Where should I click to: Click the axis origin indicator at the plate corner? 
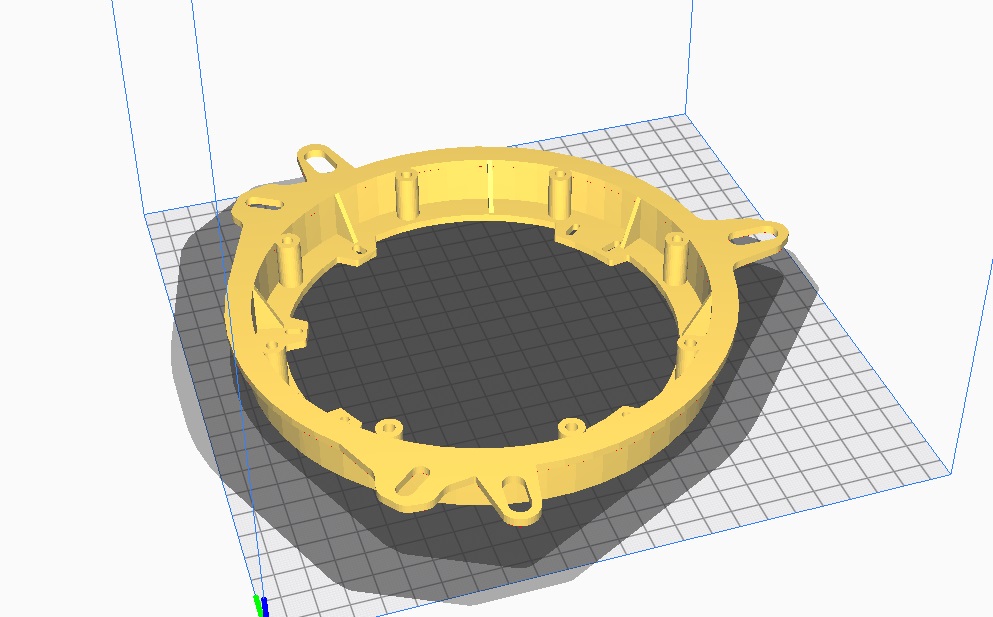(x=262, y=605)
